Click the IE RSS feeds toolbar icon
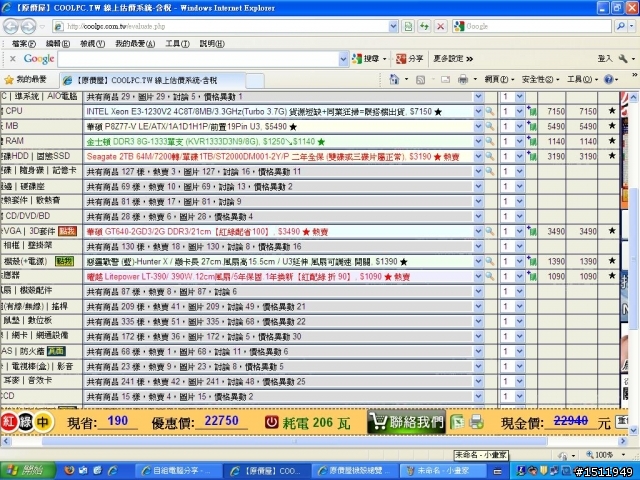The height and width of the screenshot is (480, 640). [x=420, y=80]
